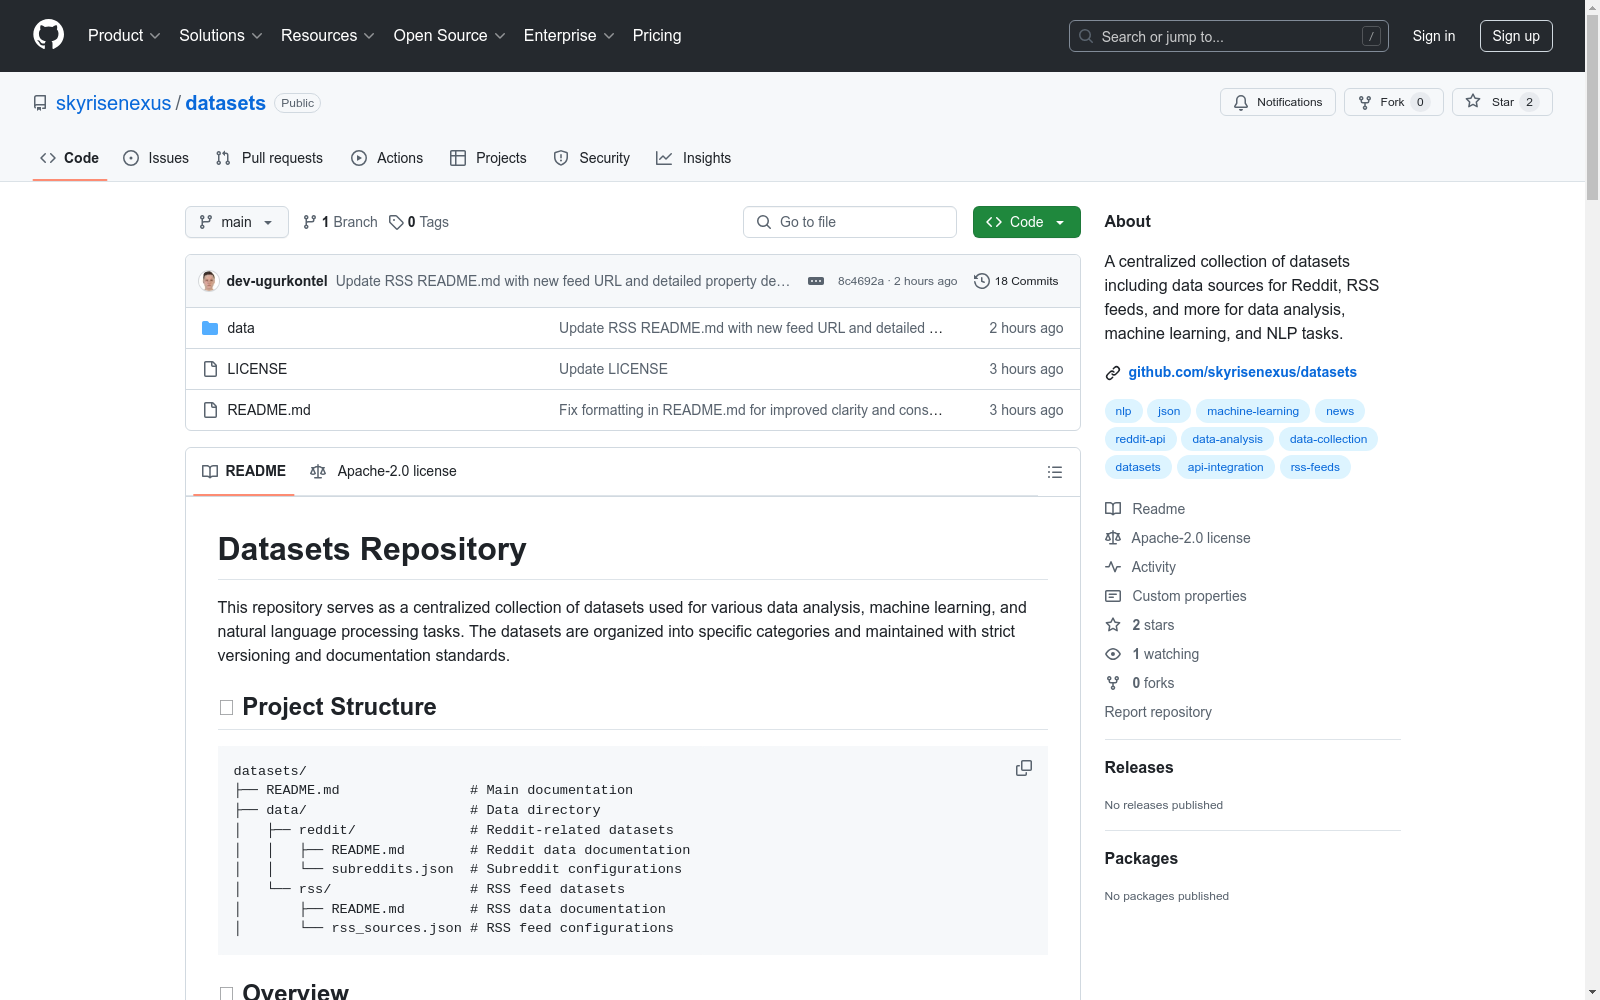The height and width of the screenshot is (1000, 1600).
Task: Click the branch icon beside 1 Branch
Action: pyautogui.click(x=310, y=222)
